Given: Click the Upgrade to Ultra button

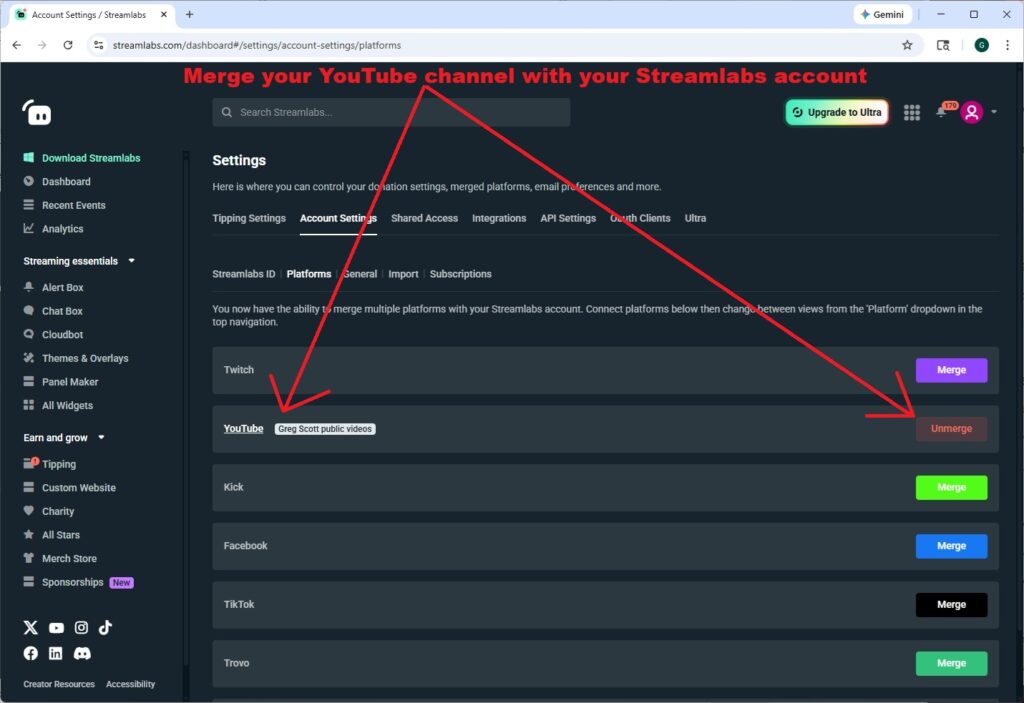Looking at the screenshot, I should coord(836,112).
